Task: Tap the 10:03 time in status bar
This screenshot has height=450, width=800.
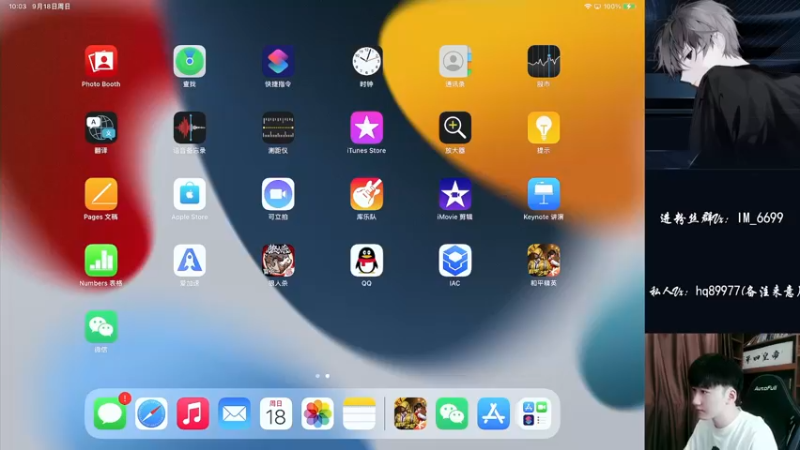Action: pyautogui.click(x=17, y=7)
